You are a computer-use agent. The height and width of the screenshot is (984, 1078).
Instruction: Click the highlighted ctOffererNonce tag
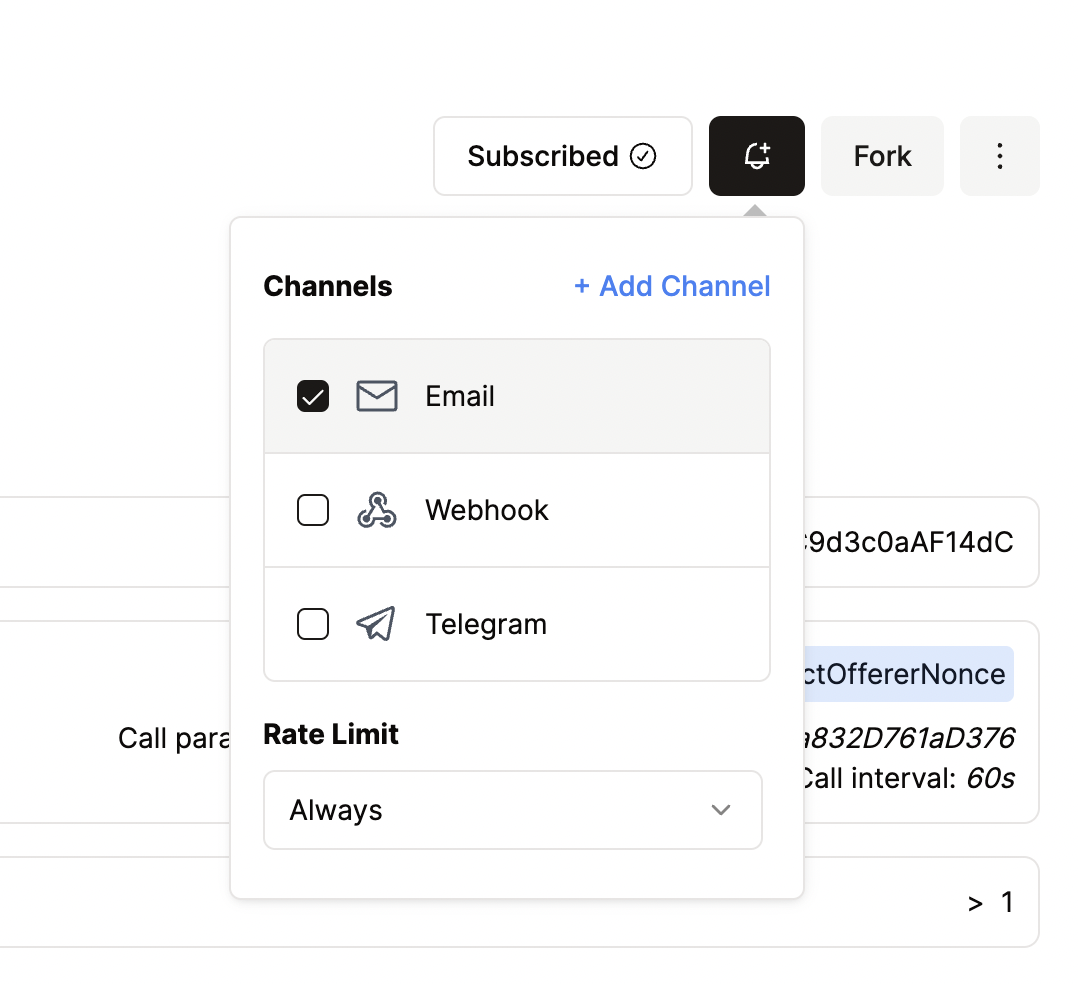908,674
